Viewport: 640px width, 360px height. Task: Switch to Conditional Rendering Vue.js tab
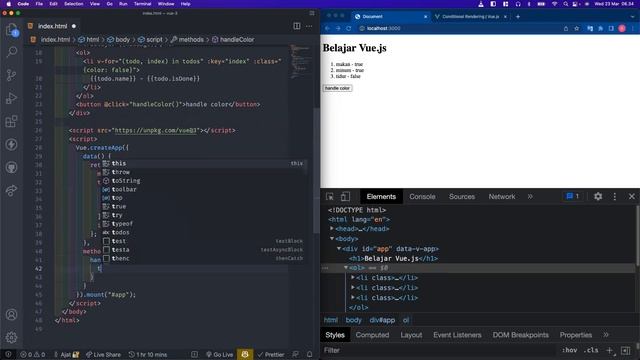point(471,17)
